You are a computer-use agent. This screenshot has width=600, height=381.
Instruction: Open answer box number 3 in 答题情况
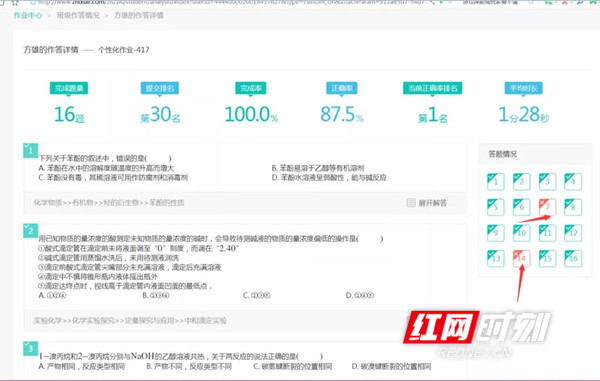[547, 181]
